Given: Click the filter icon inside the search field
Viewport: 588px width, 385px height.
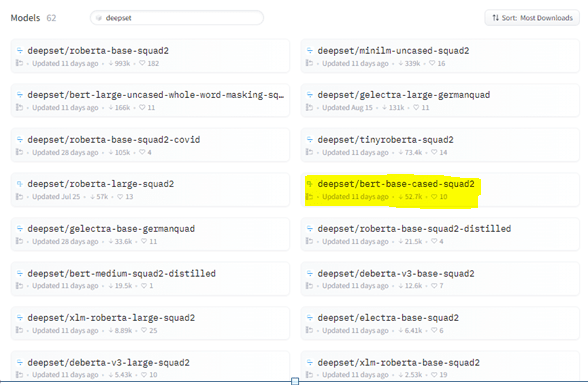Looking at the screenshot, I should (x=99, y=18).
